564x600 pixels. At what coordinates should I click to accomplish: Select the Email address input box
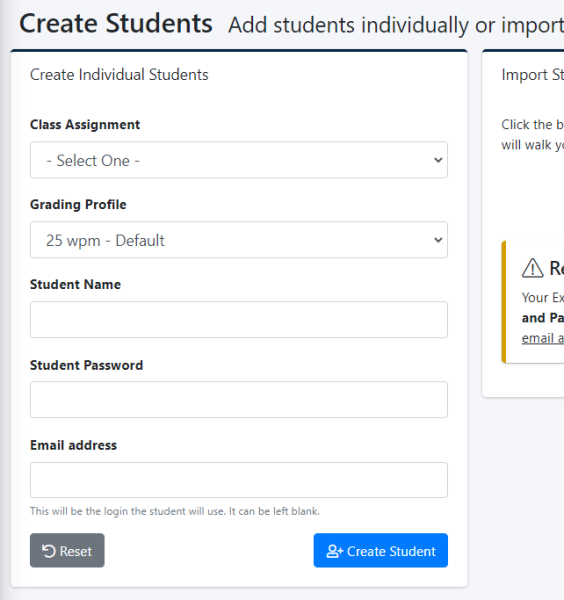tap(239, 480)
